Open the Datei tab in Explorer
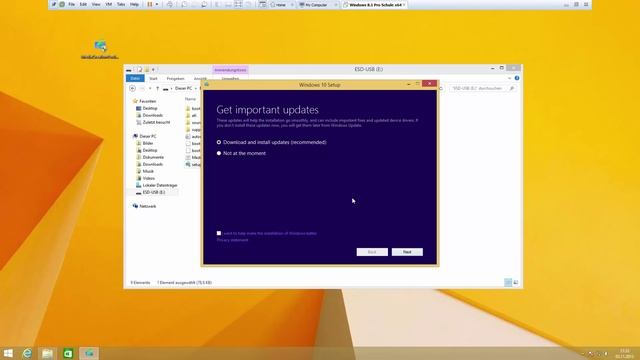The image size is (640, 360). click(x=135, y=78)
